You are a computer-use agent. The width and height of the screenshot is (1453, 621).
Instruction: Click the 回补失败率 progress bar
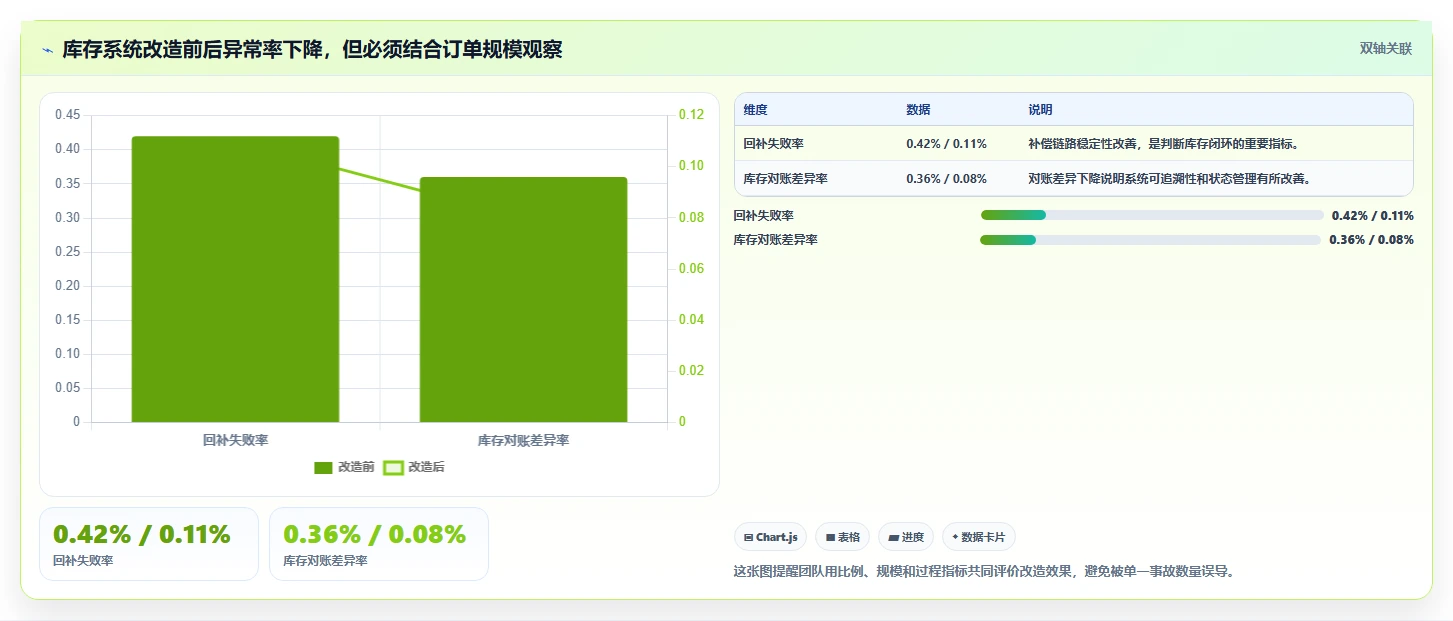click(x=1152, y=215)
